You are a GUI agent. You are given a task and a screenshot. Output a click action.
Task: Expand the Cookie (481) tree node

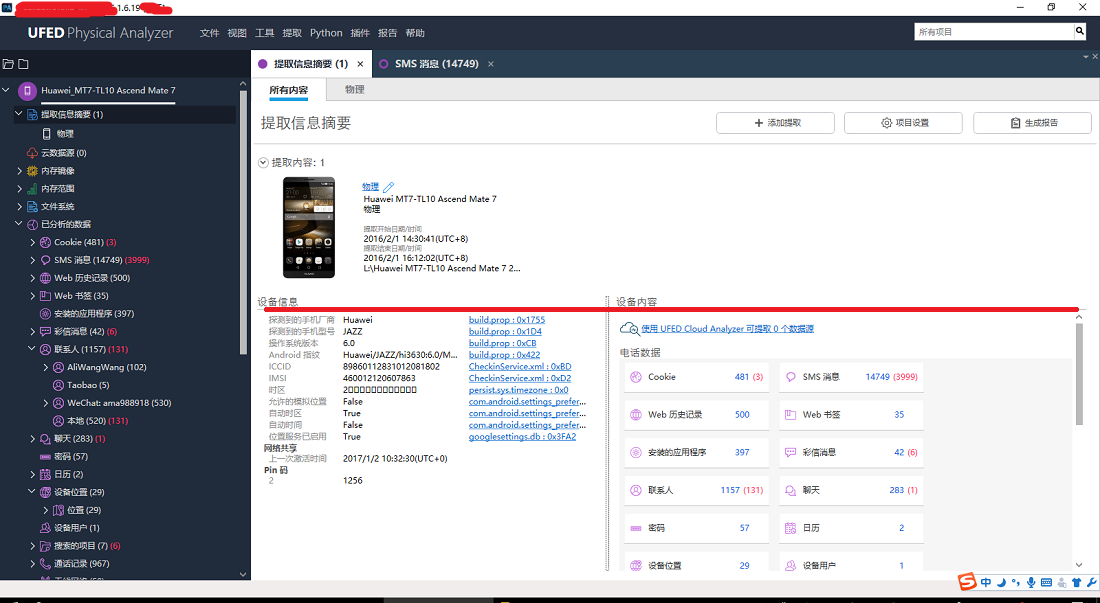(x=32, y=242)
